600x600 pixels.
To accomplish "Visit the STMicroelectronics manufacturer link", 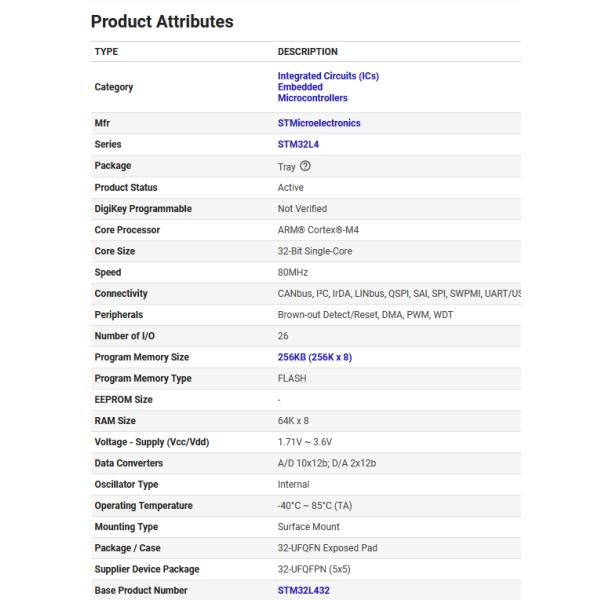I will pos(319,123).
